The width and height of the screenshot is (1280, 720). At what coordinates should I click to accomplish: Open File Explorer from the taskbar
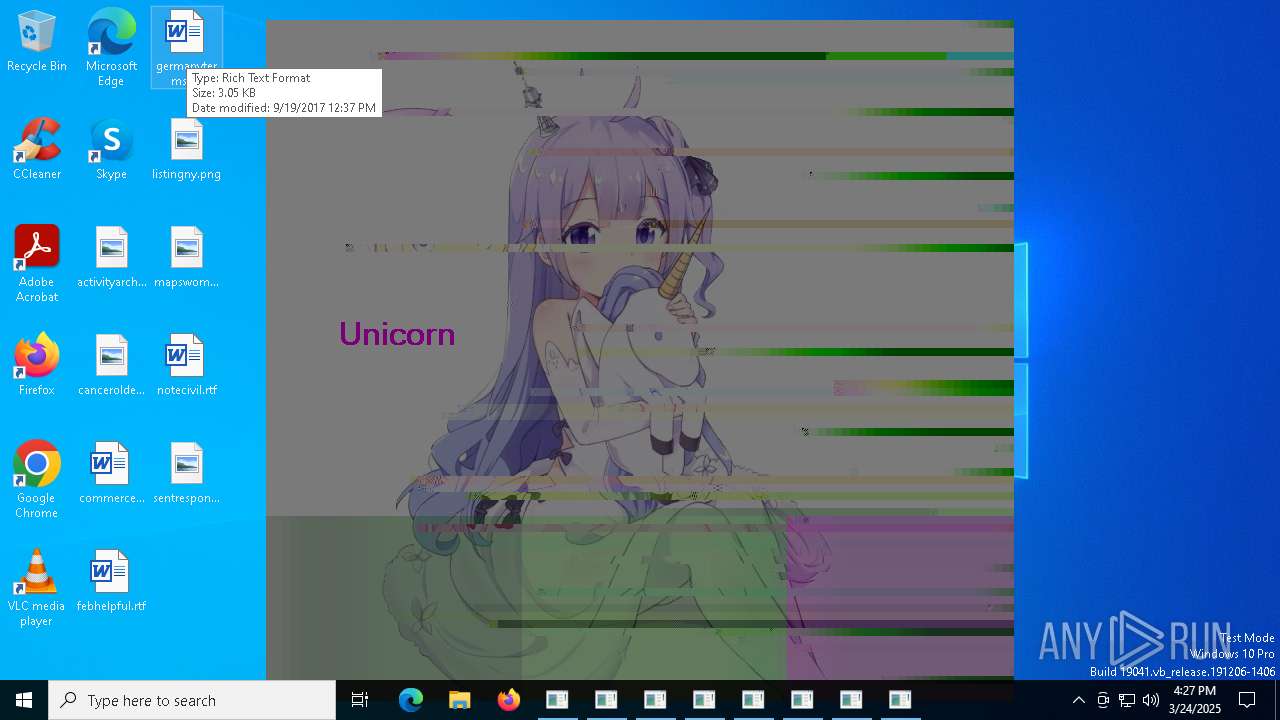tap(460, 700)
